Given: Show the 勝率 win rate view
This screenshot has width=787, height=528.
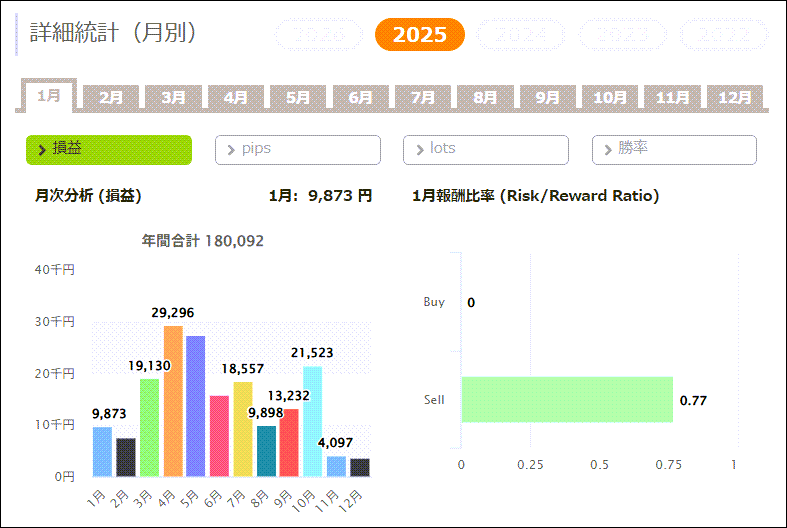Looking at the screenshot, I should coord(673,149).
